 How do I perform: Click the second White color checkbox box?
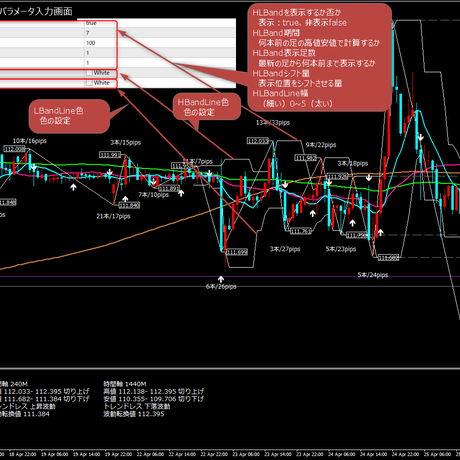[89, 83]
